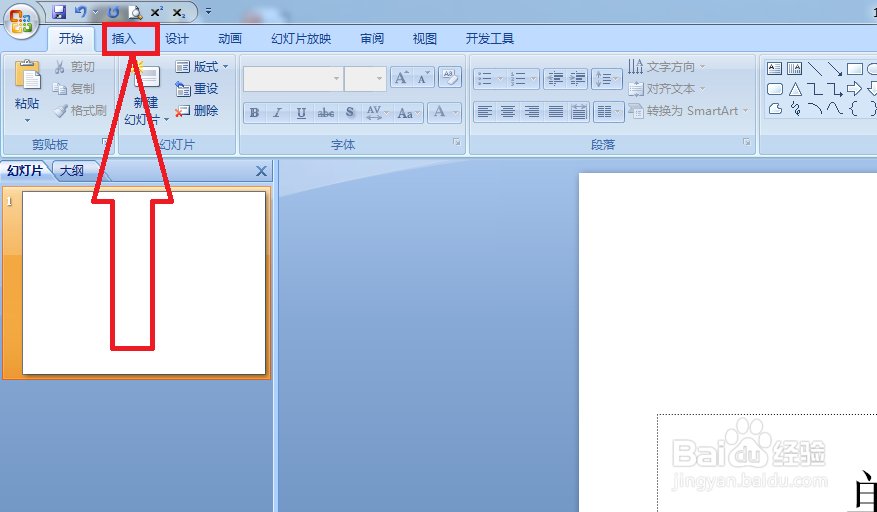Toggle underline formatting

coord(301,112)
